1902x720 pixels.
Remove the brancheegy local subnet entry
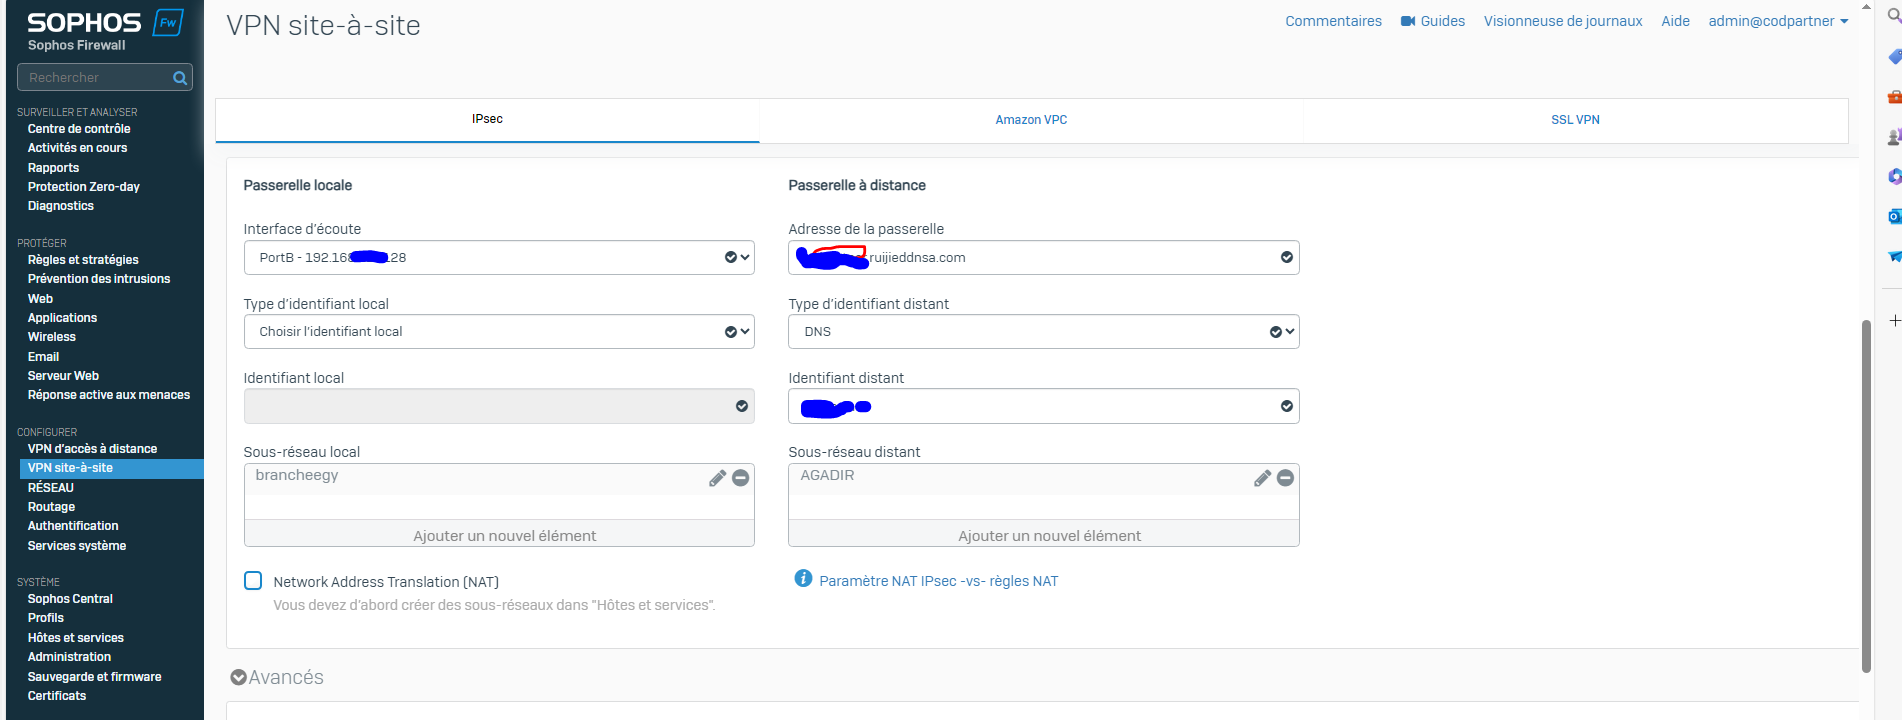click(741, 478)
